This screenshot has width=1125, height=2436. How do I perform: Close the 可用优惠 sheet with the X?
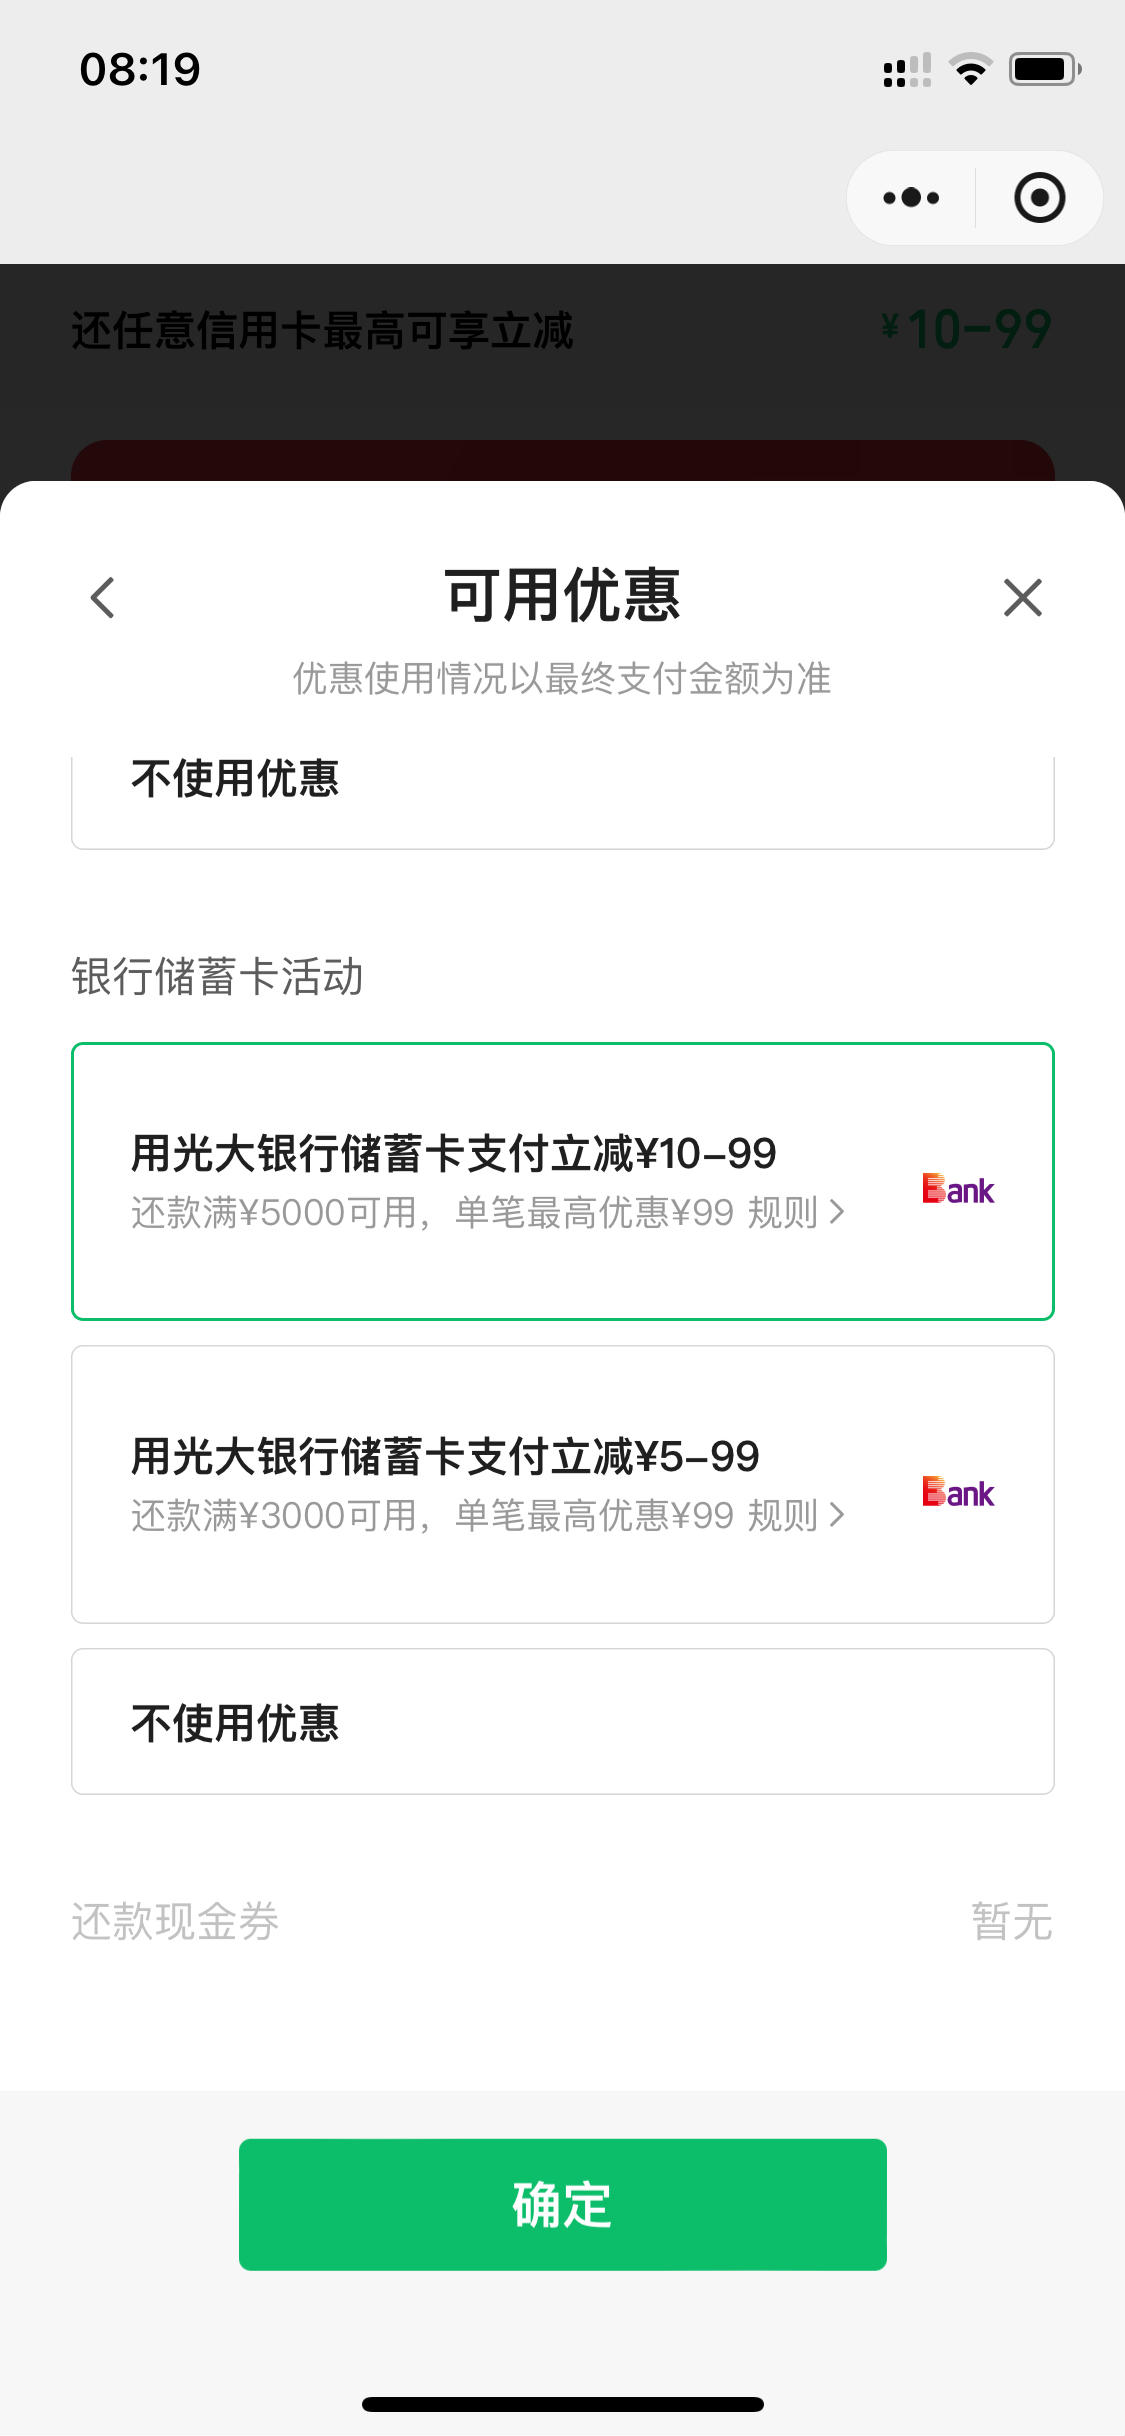(x=1022, y=598)
